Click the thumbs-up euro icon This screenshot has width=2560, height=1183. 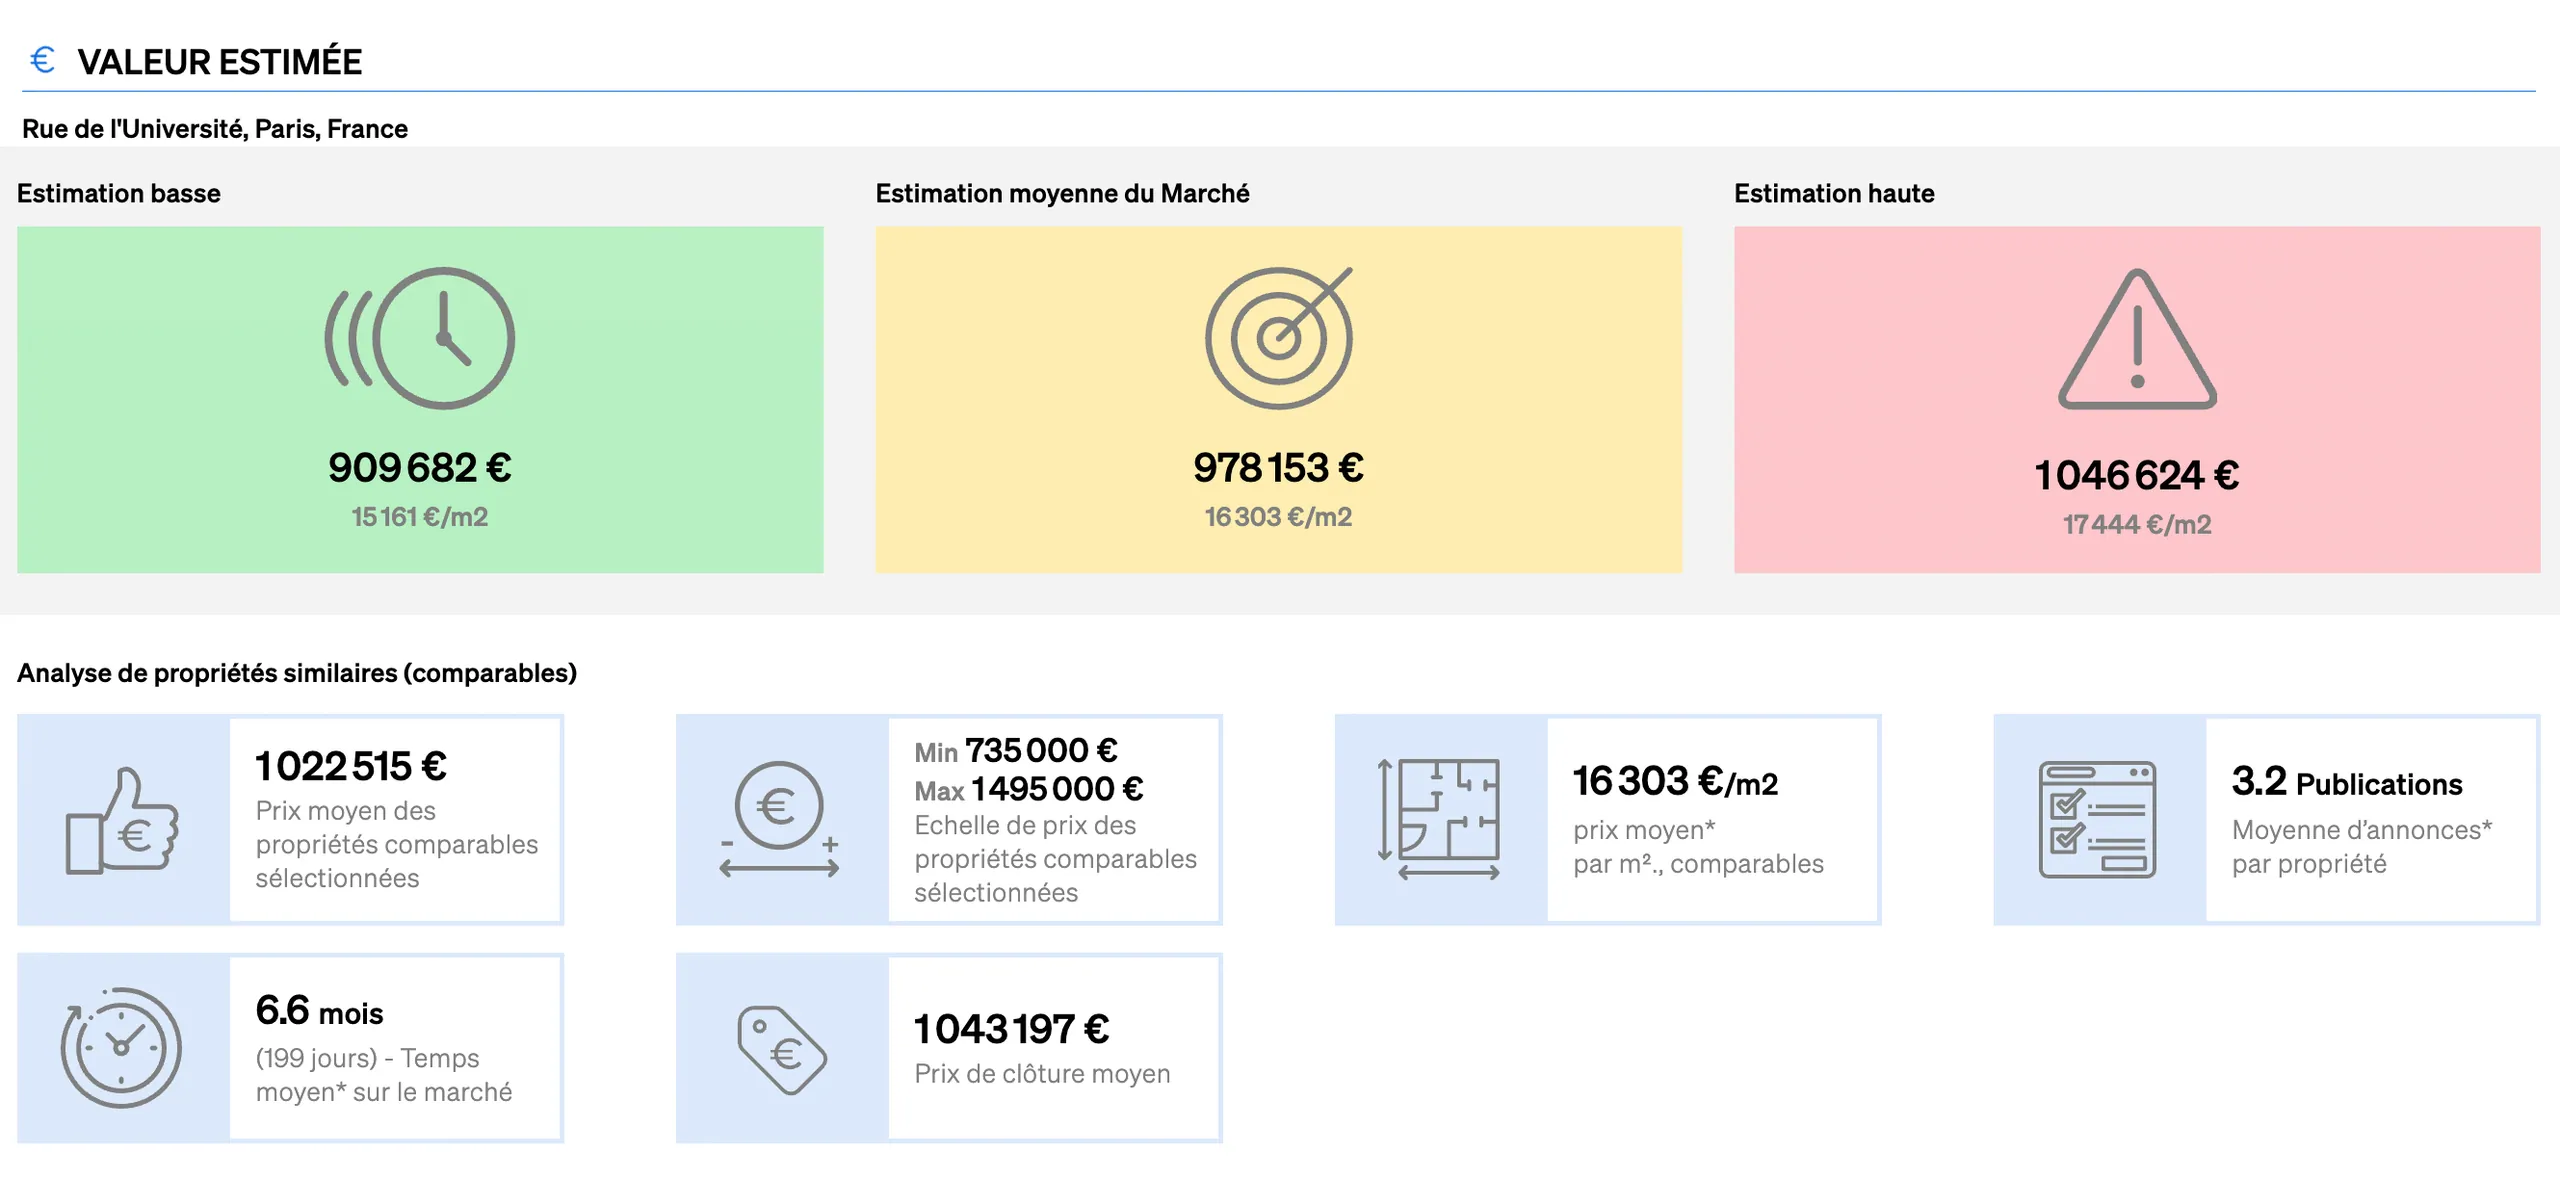coord(122,820)
